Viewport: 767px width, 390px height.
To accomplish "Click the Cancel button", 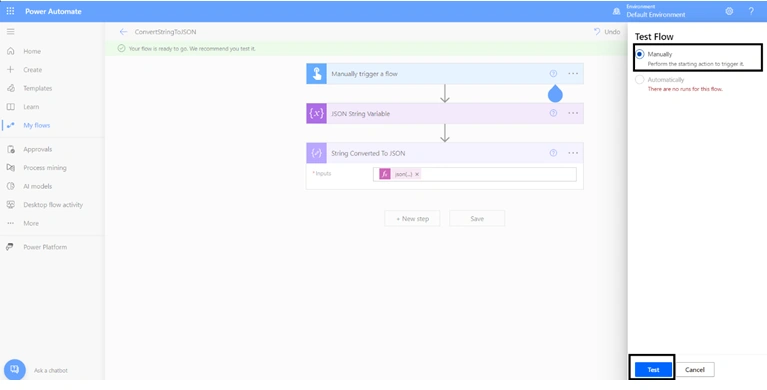I will 695,369.
